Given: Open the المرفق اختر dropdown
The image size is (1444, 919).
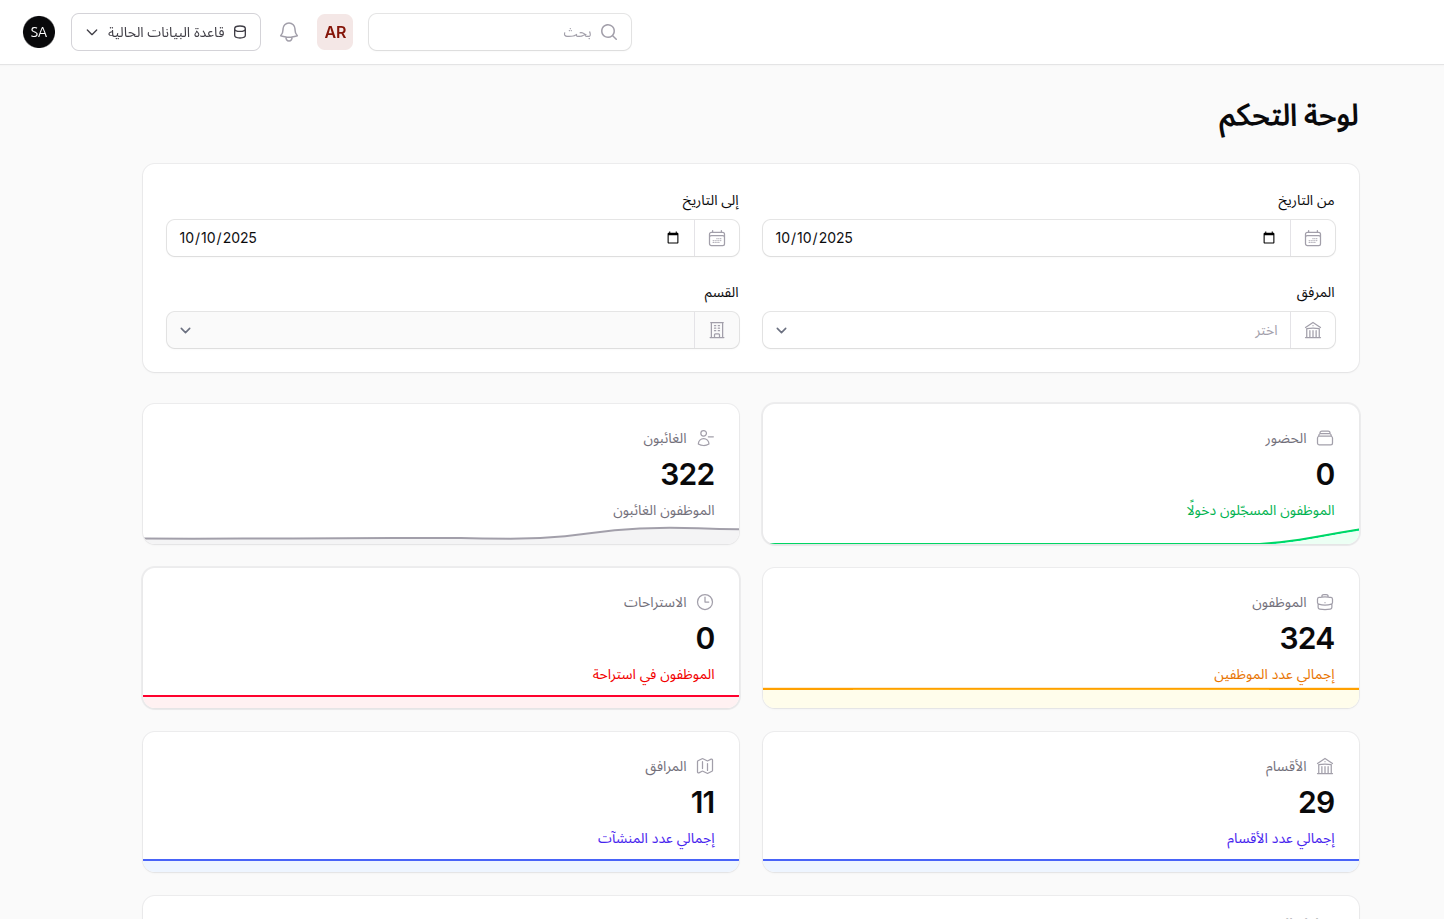Looking at the screenshot, I should (1026, 330).
